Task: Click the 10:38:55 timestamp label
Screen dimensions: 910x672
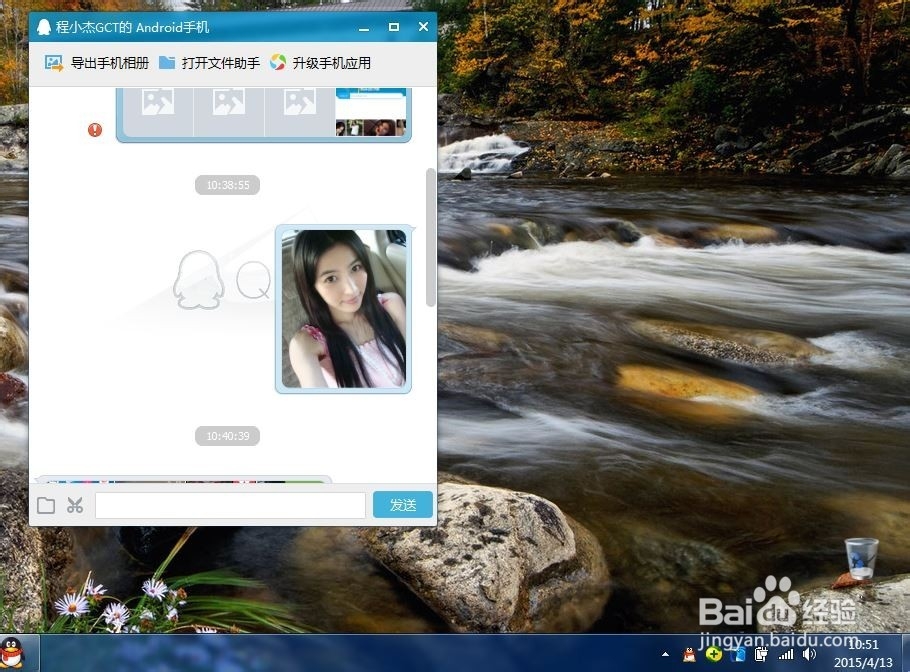Action: click(x=228, y=185)
